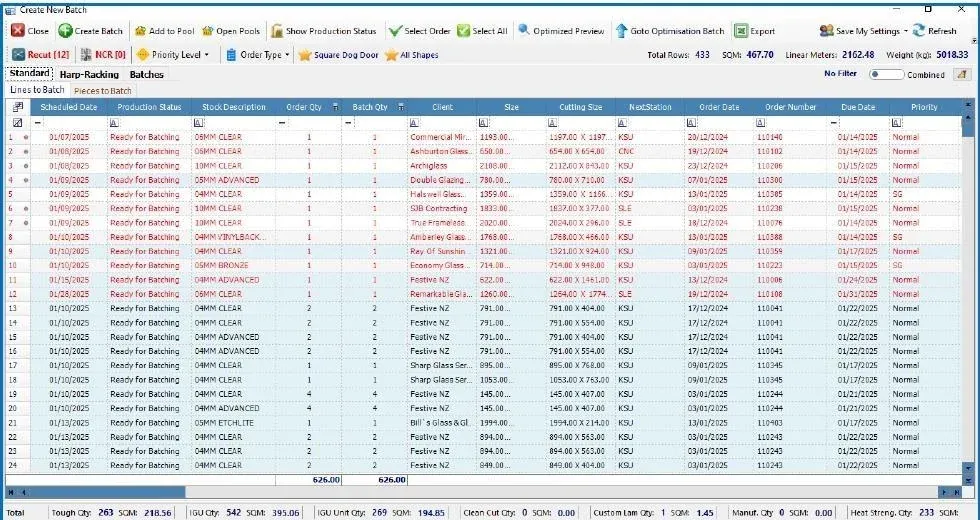Click filter operator icon under Priority column
980x520 pixels.
(897, 122)
